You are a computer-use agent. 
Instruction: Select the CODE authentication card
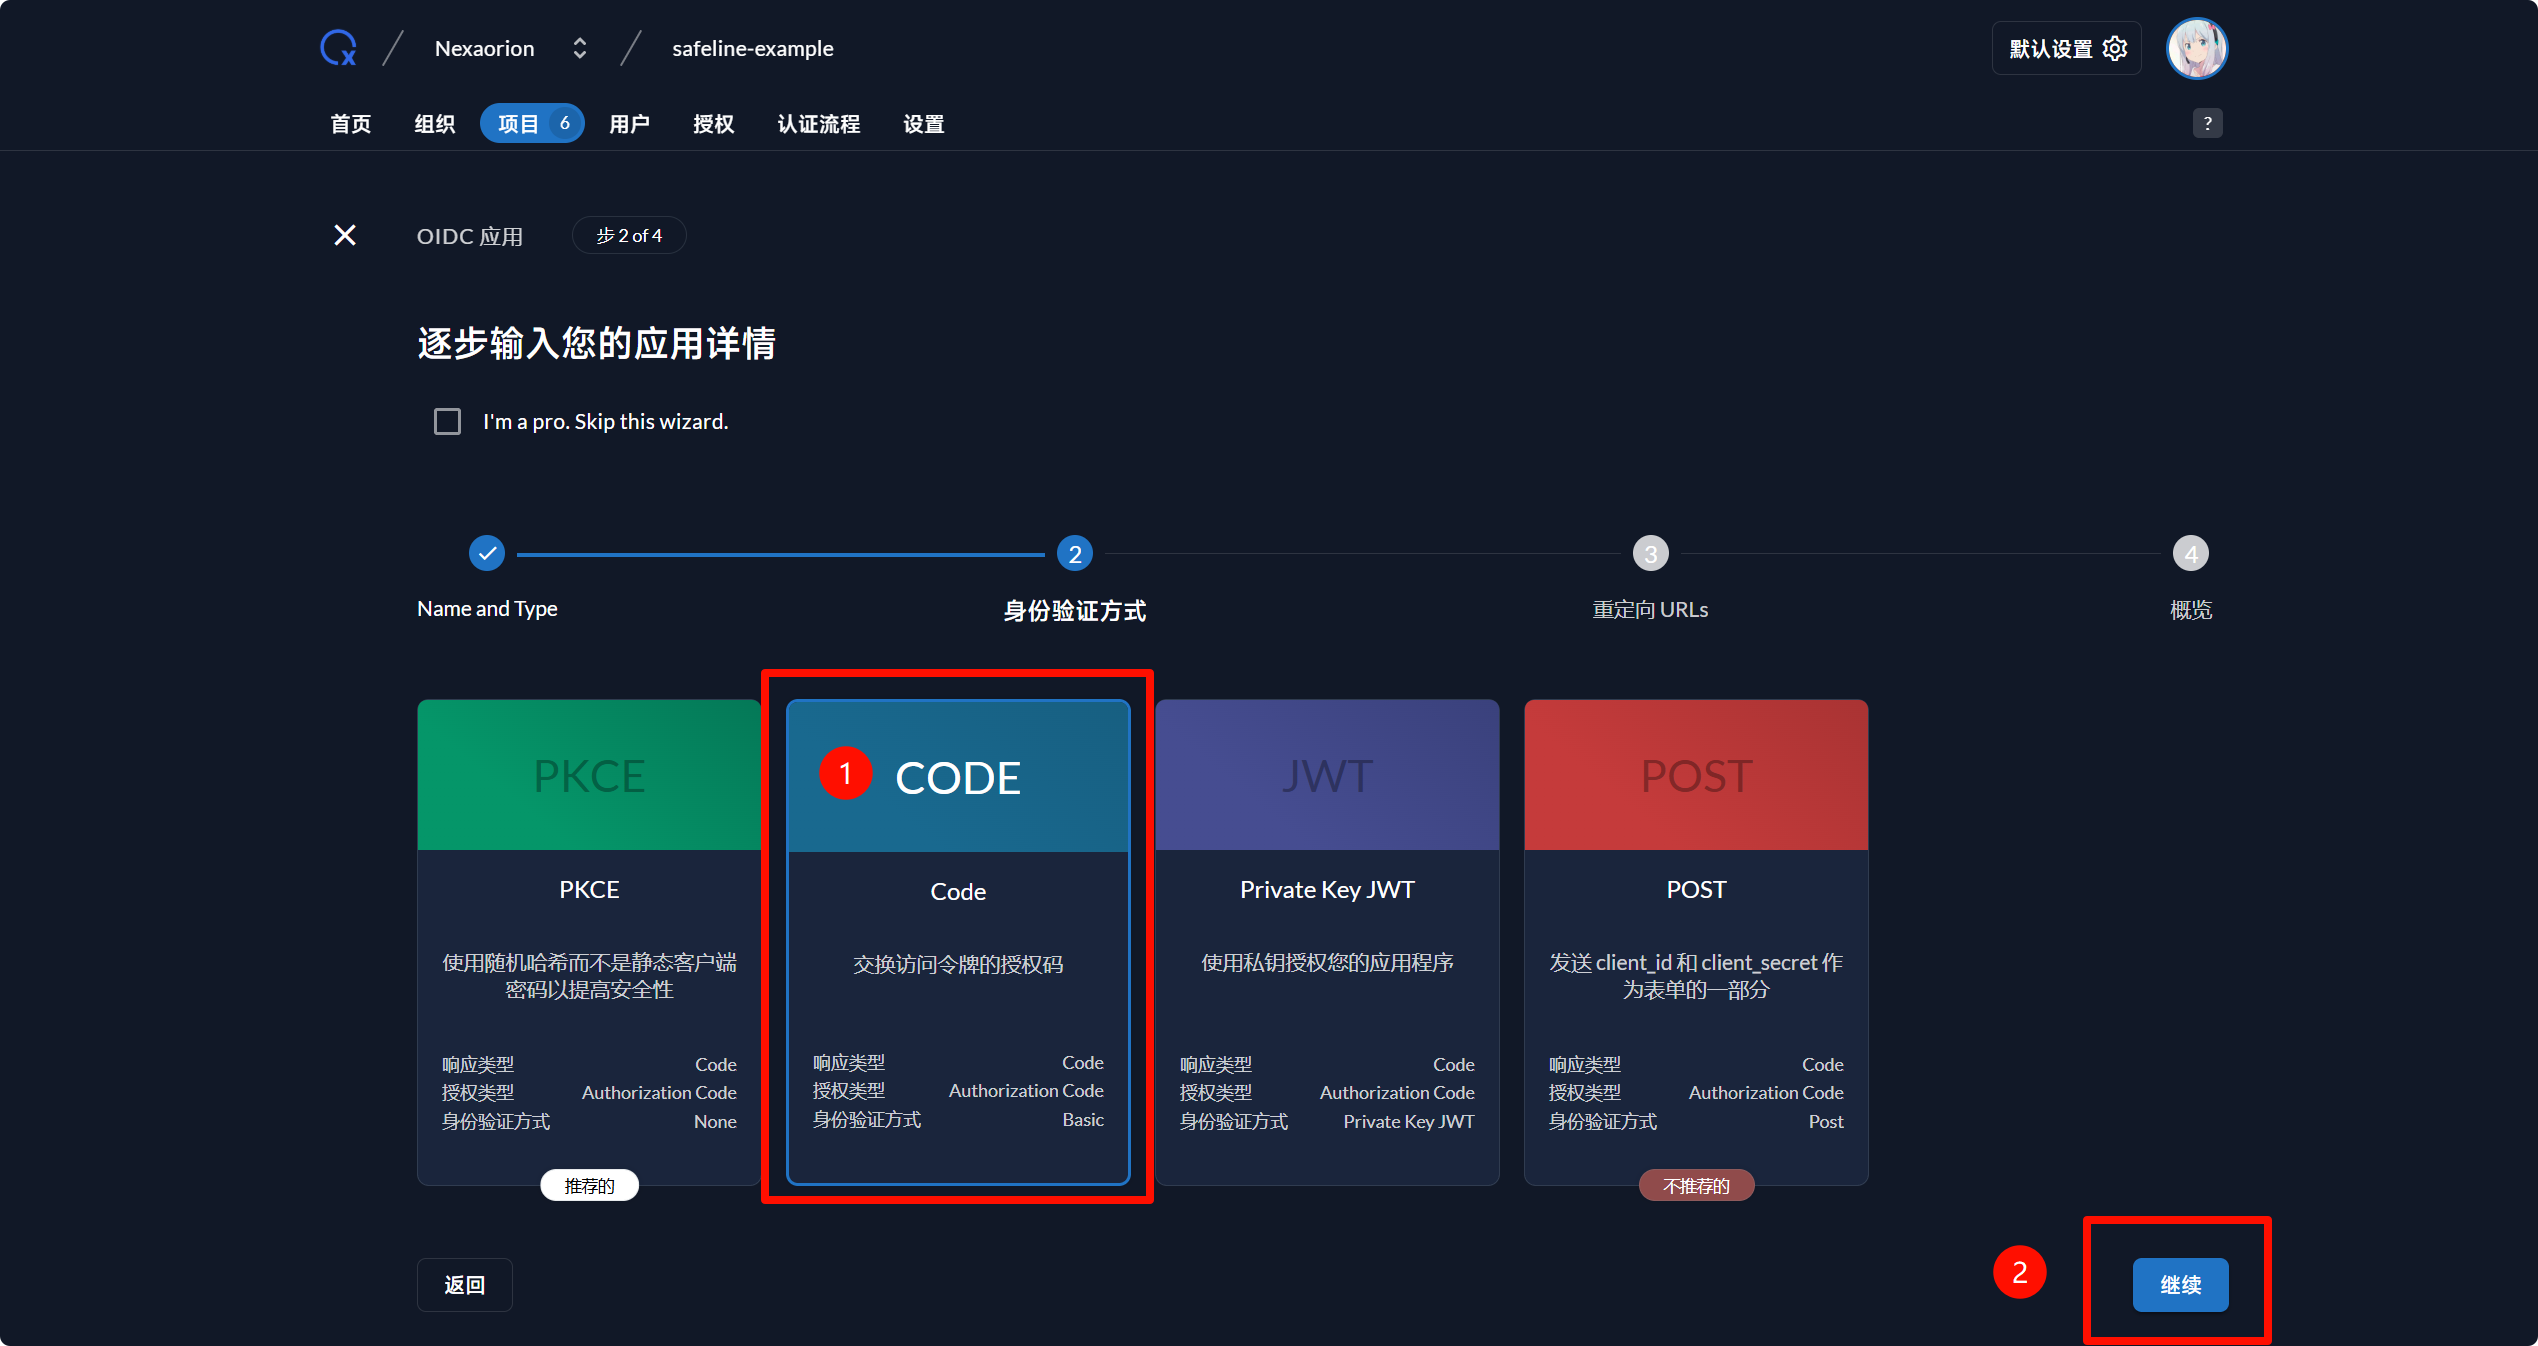tap(958, 940)
